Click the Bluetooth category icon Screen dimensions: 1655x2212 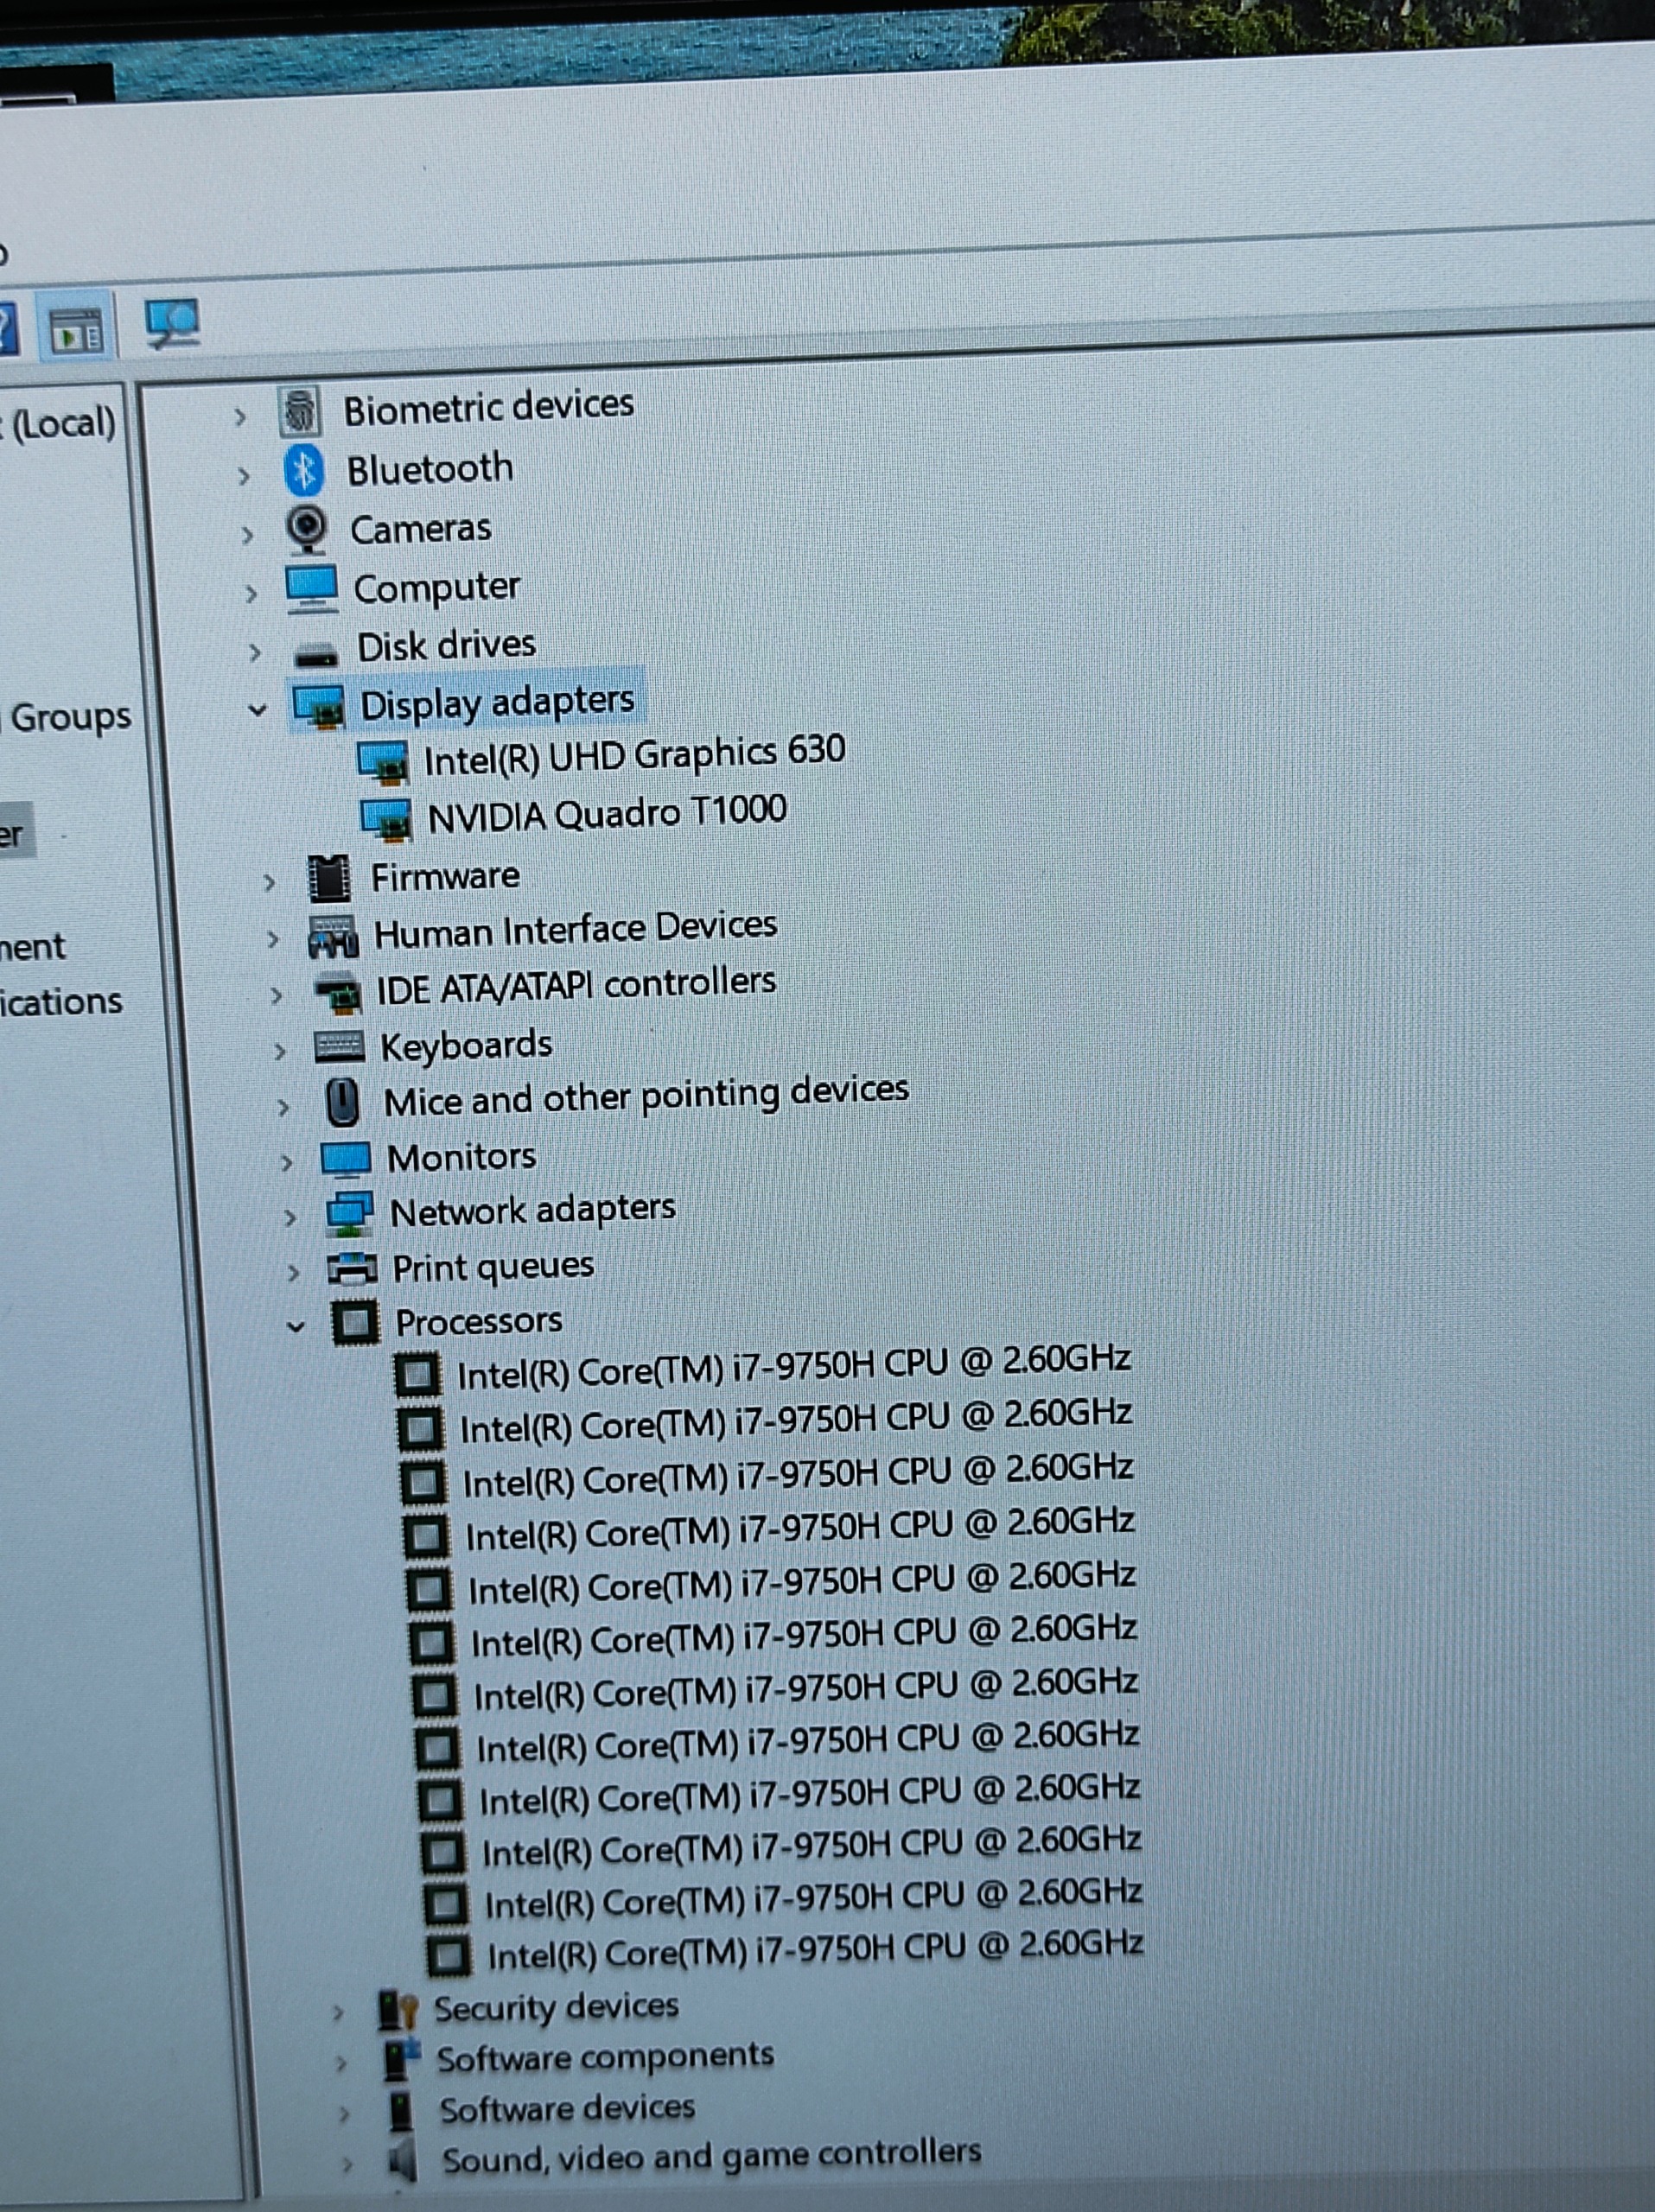coord(304,470)
